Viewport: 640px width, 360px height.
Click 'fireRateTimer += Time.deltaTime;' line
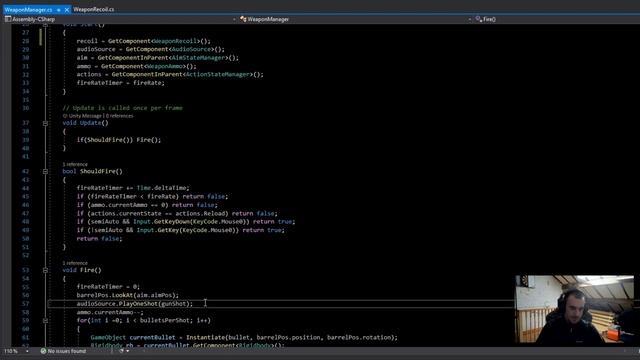pyautogui.click(x=133, y=188)
